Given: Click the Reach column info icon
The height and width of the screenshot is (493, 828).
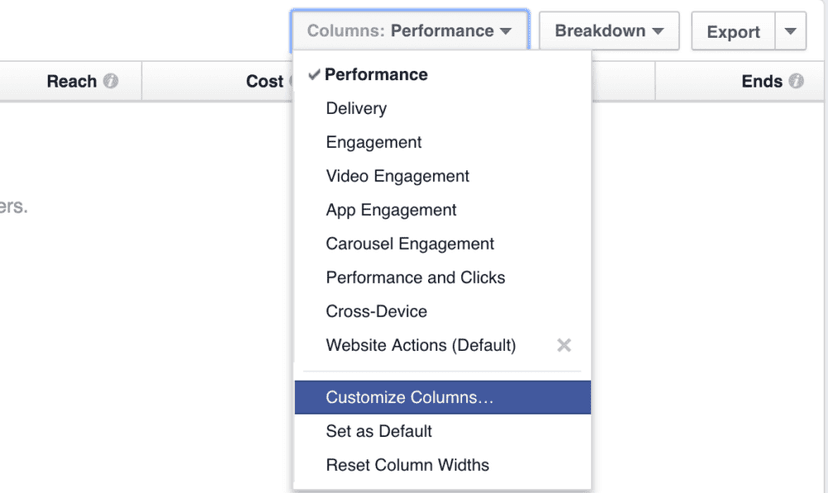Looking at the screenshot, I should (x=111, y=81).
